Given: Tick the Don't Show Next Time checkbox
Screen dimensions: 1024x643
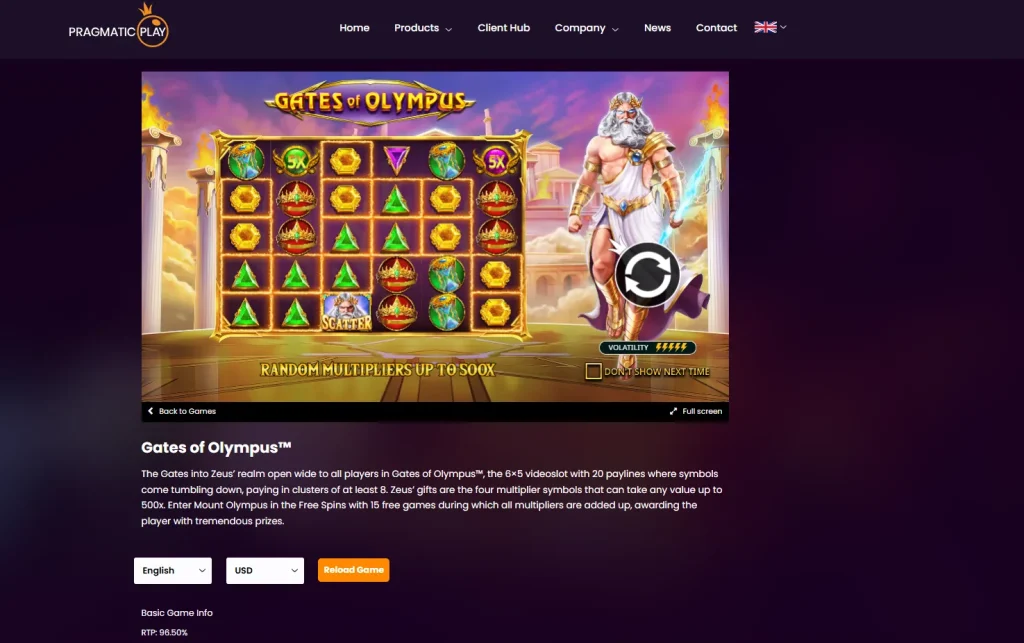Looking at the screenshot, I should coord(593,371).
